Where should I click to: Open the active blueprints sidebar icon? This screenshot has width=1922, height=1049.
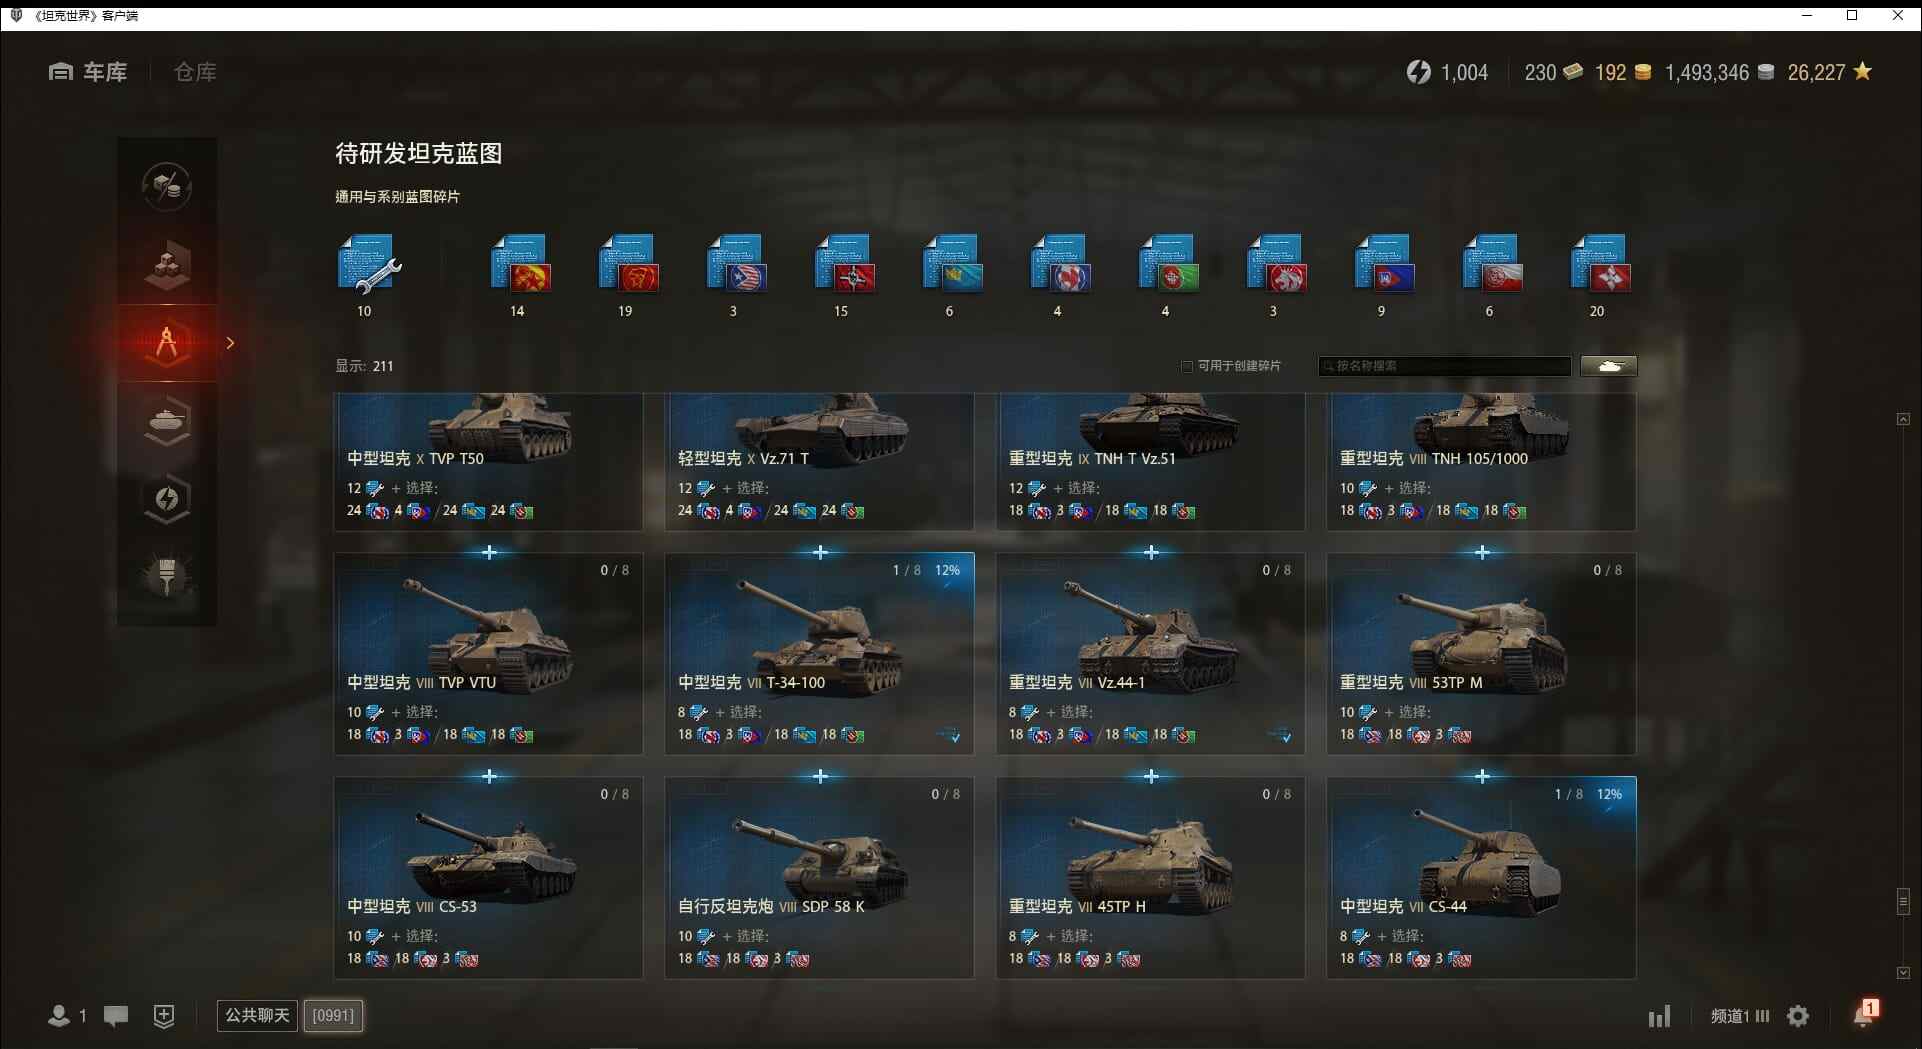click(167, 342)
